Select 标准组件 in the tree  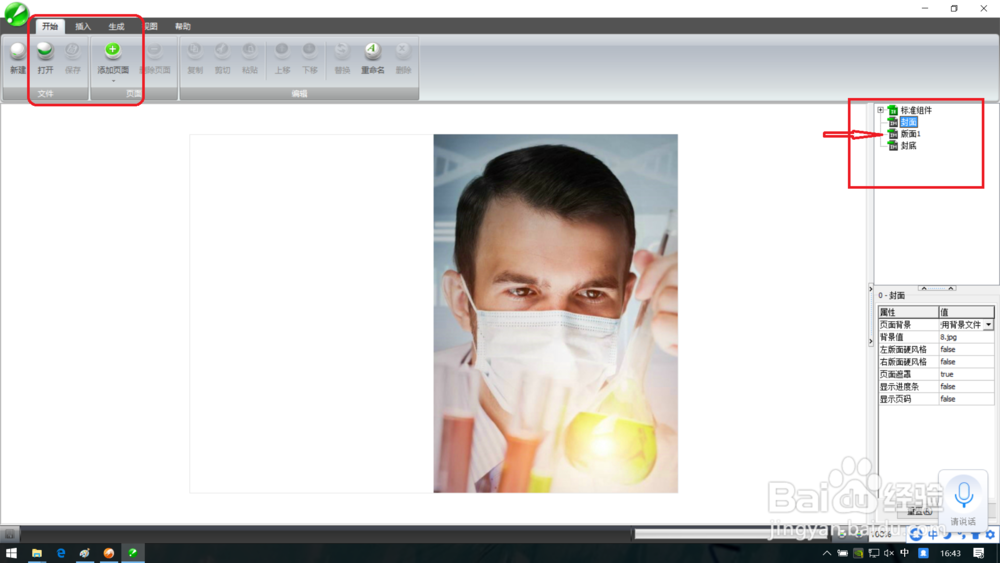916,110
